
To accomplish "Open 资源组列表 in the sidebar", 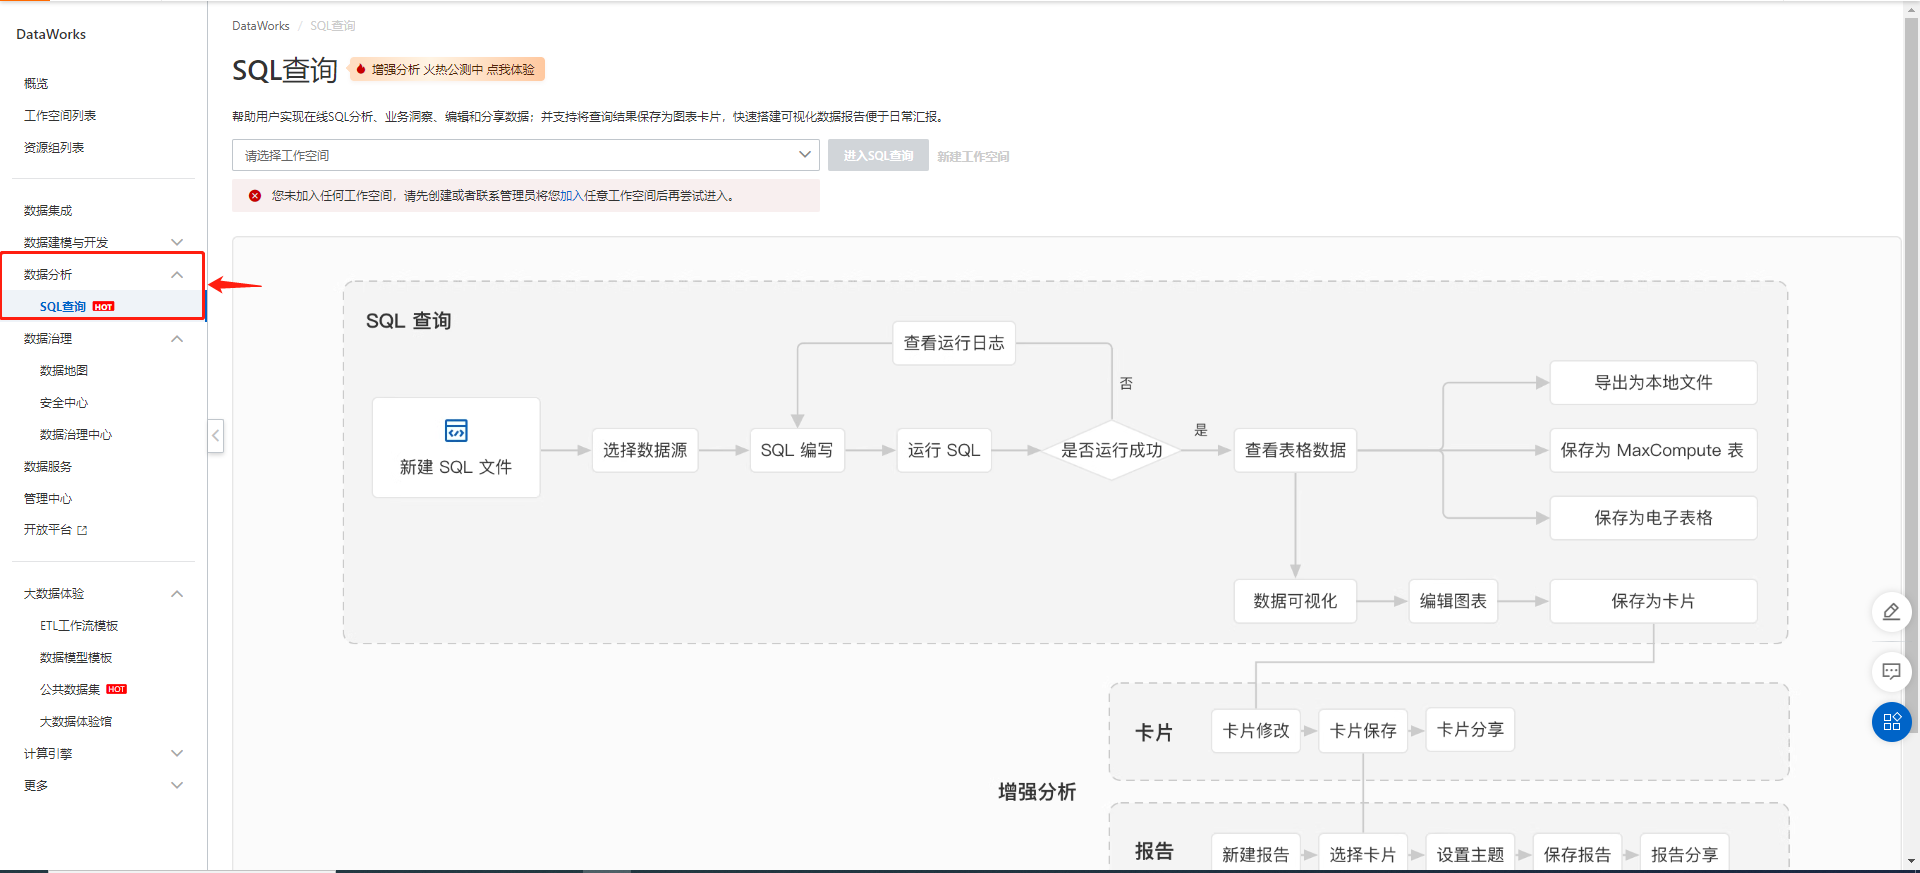I will click(54, 148).
